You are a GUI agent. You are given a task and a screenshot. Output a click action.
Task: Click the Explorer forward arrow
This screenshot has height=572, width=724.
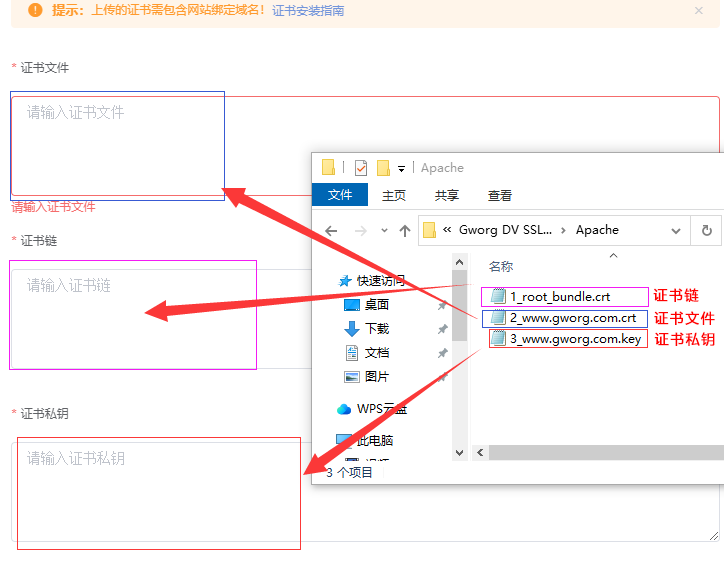point(361,230)
